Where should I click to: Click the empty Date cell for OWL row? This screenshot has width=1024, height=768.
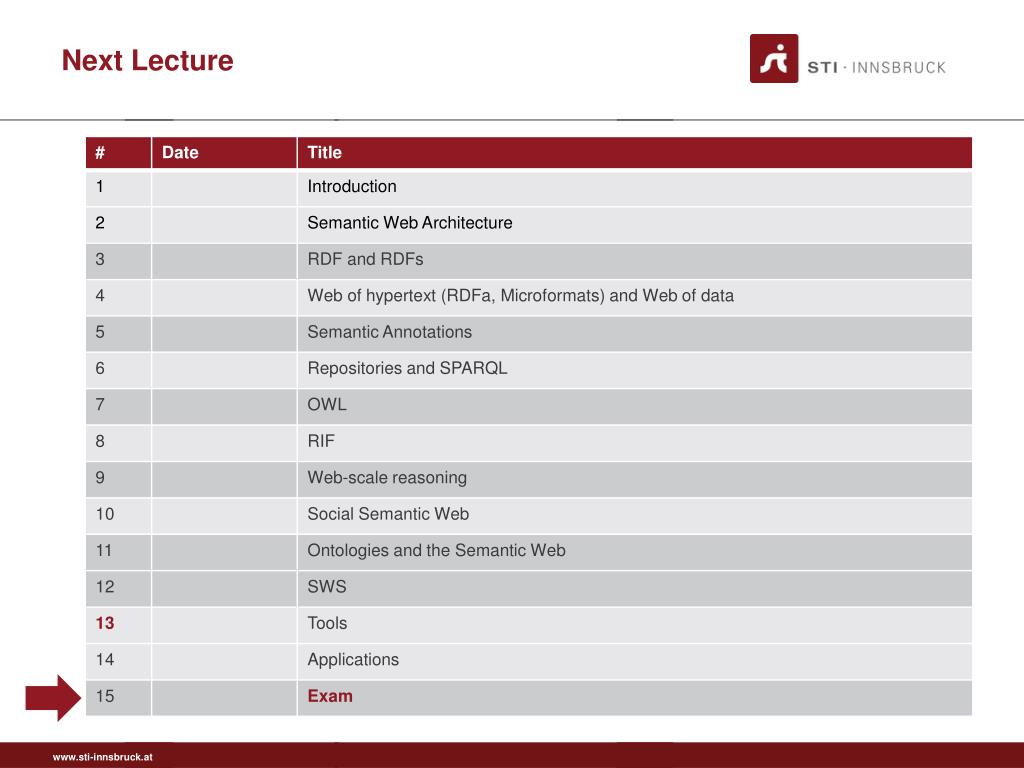[x=224, y=407]
